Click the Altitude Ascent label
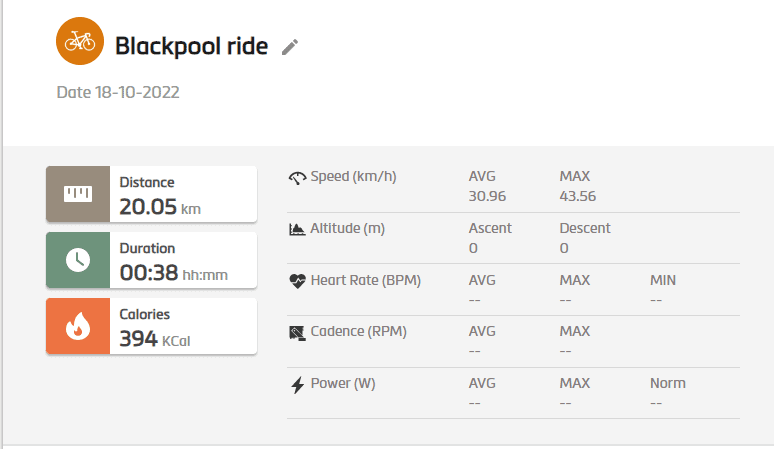Screen dimensions: 774x449 [x=490, y=228]
